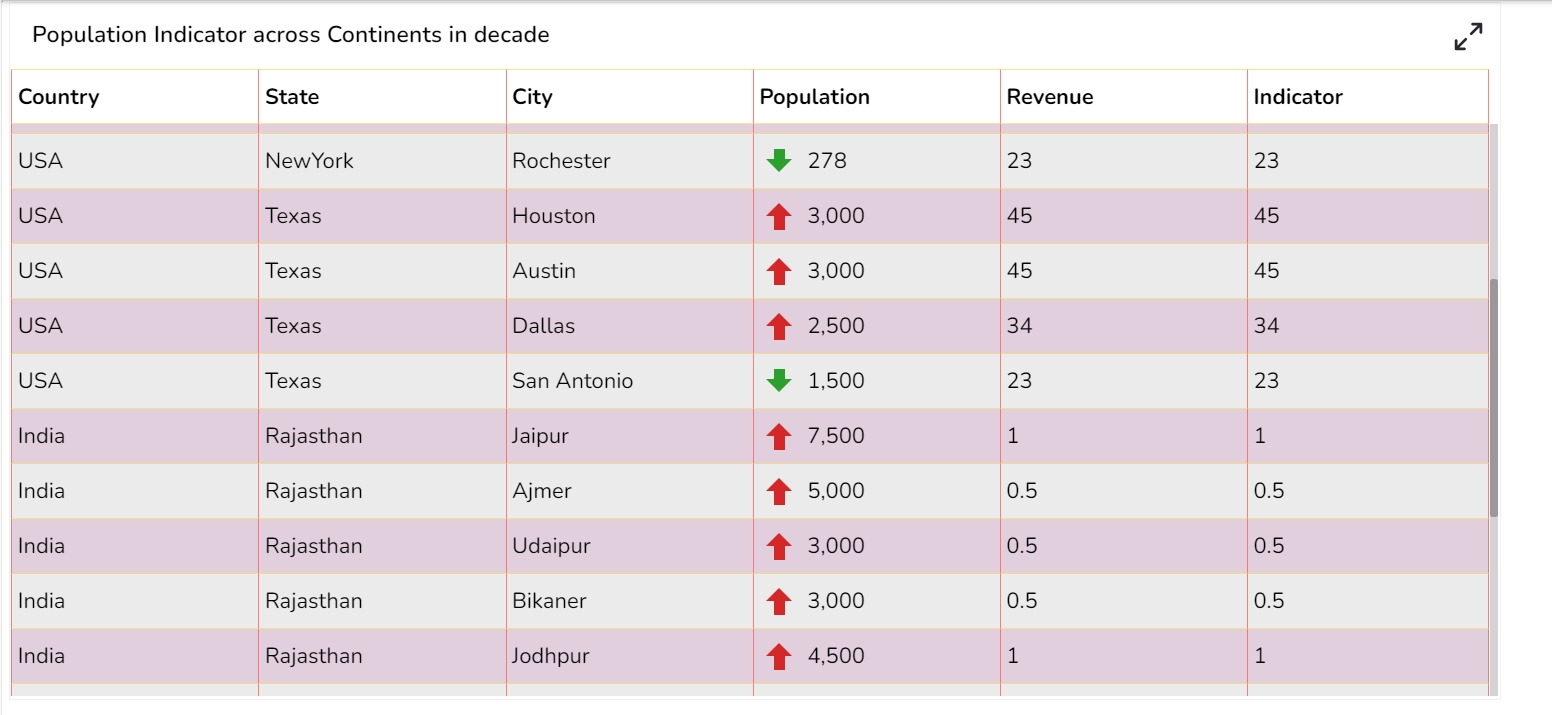The width and height of the screenshot is (1552, 715).
Task: Click the red up arrow for Jodhpur
Action: point(778,656)
